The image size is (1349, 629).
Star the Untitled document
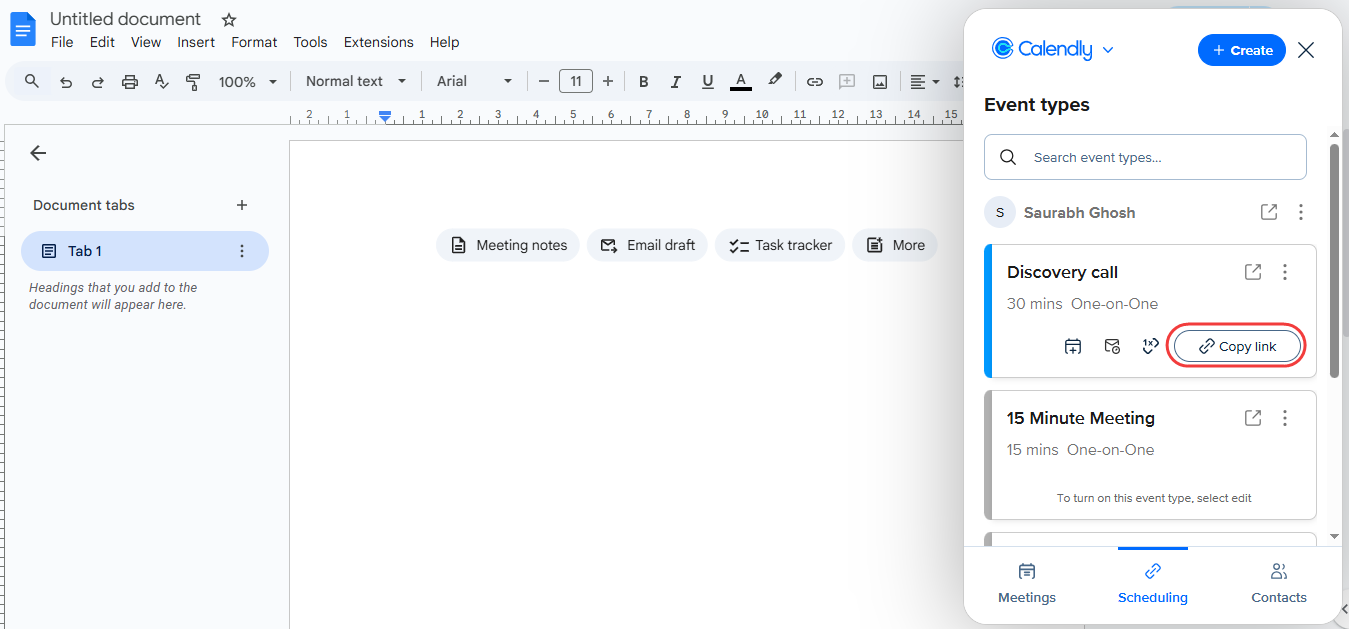tap(229, 20)
